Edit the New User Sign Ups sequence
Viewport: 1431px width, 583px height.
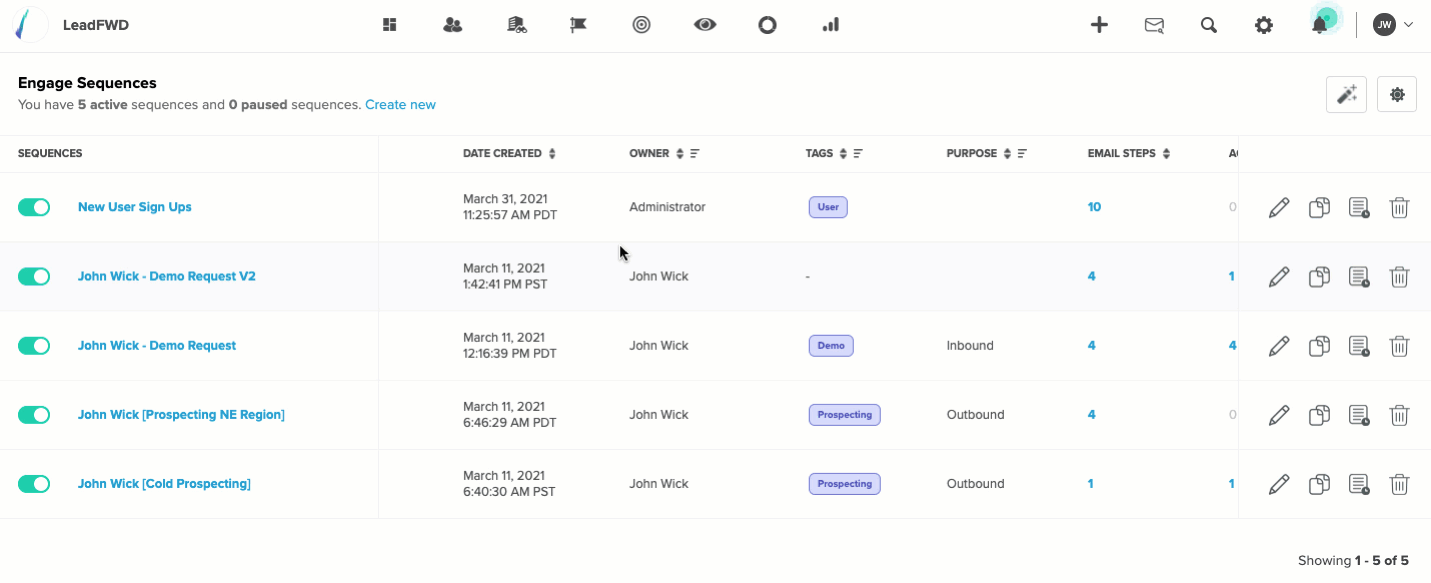point(1279,207)
